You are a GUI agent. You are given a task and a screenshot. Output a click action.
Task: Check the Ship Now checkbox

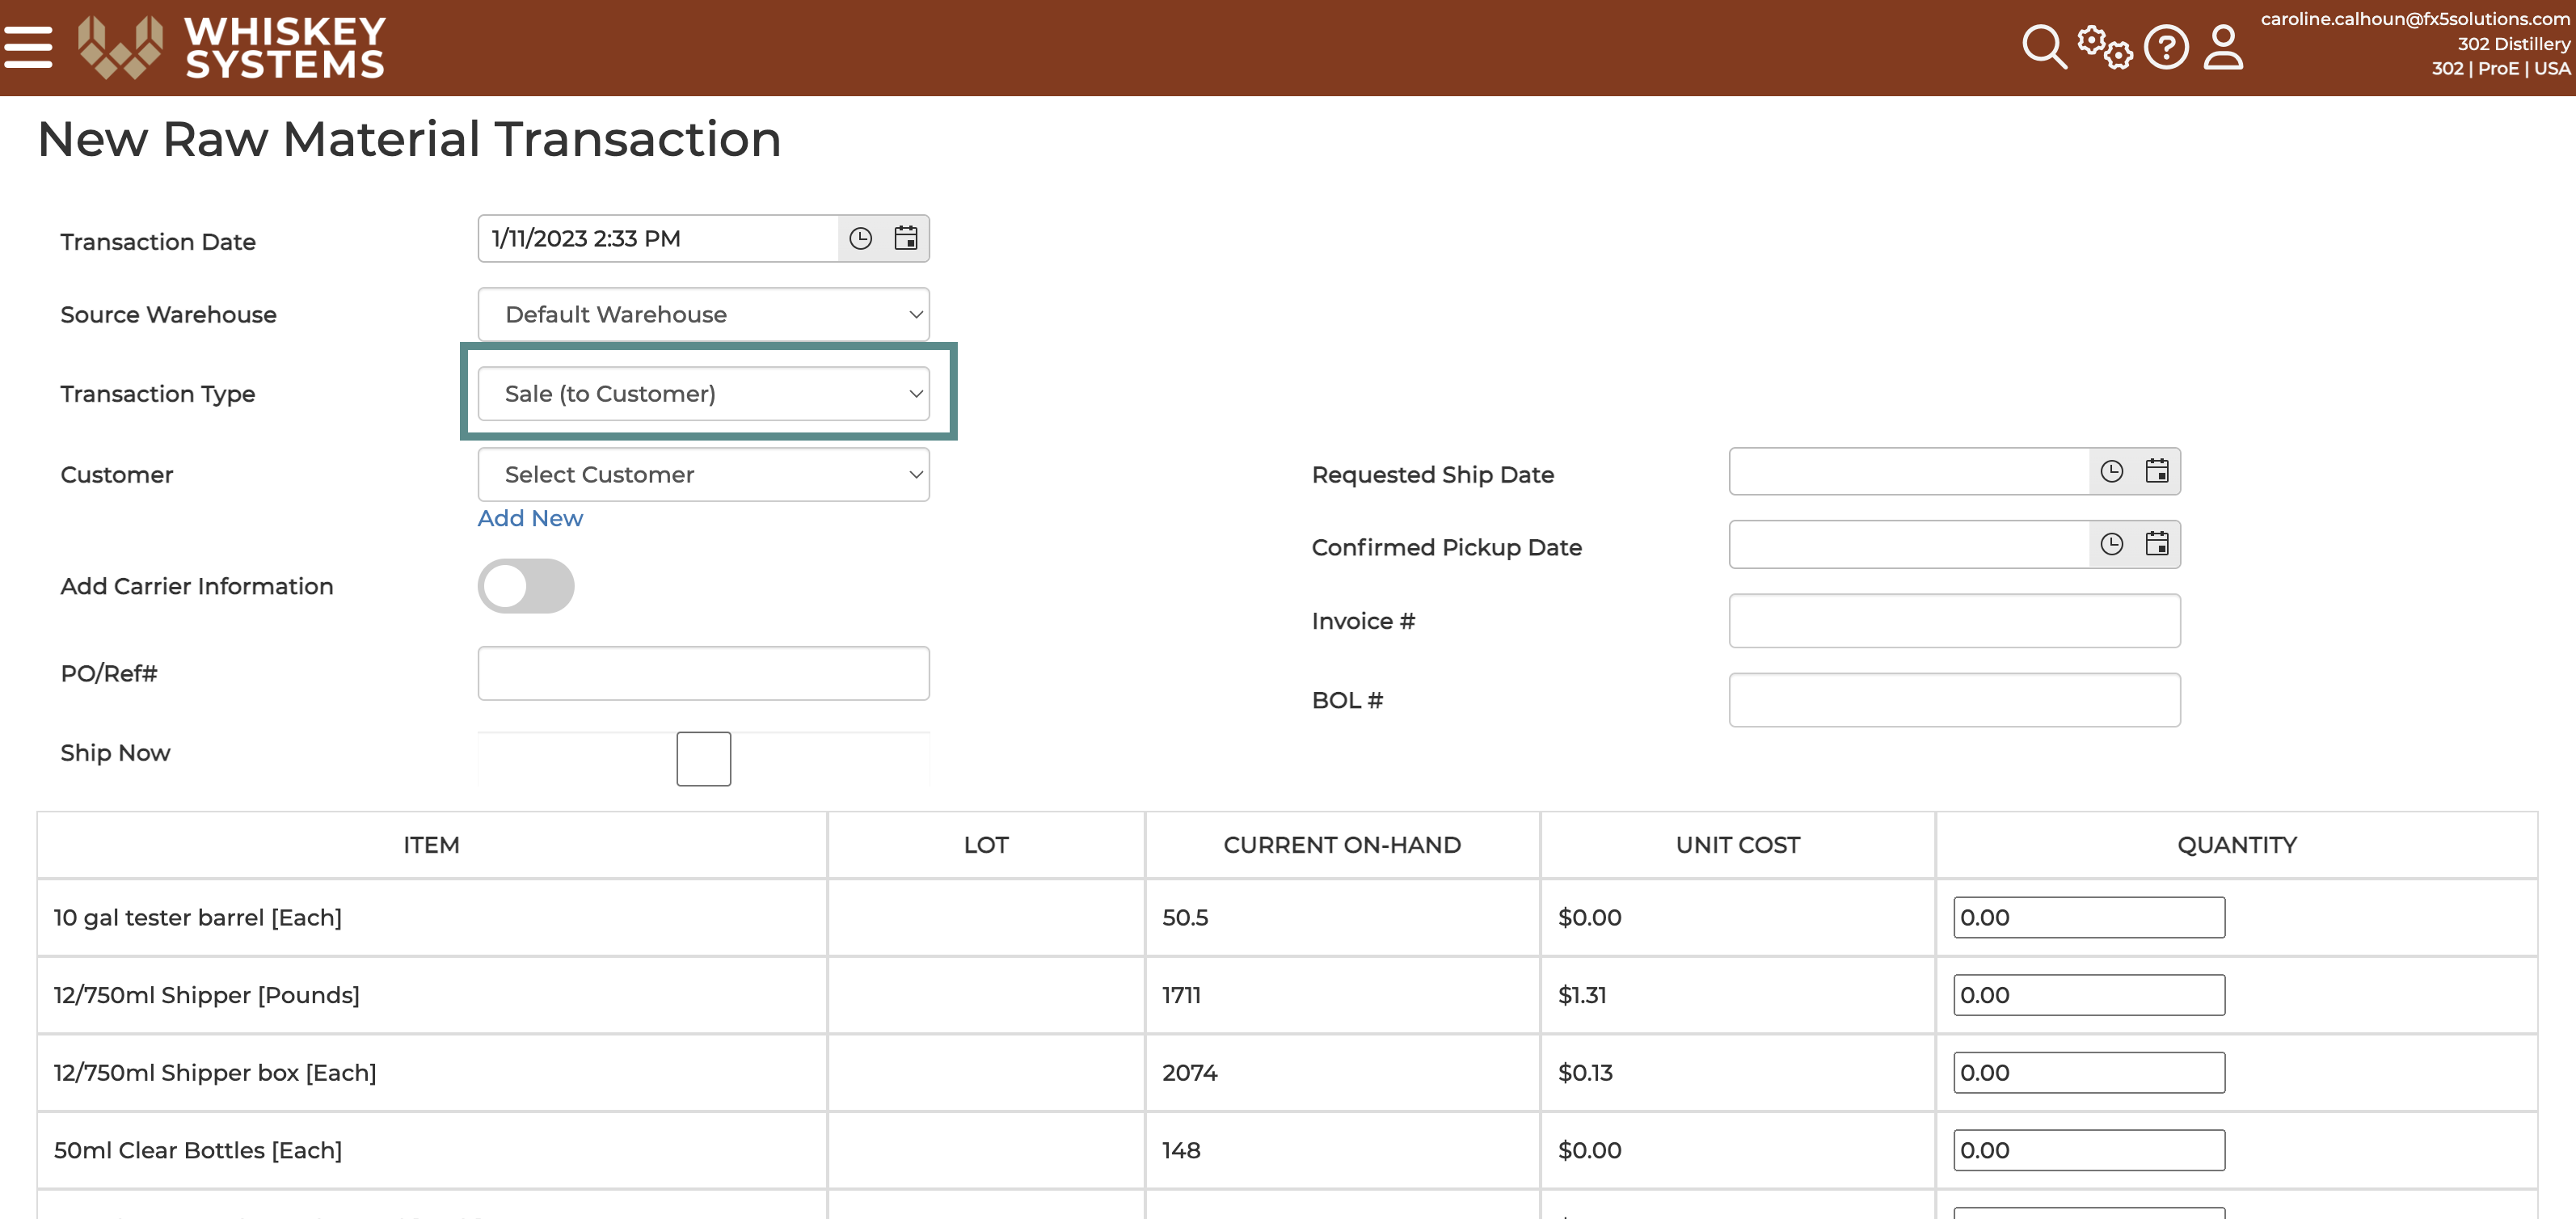point(703,759)
